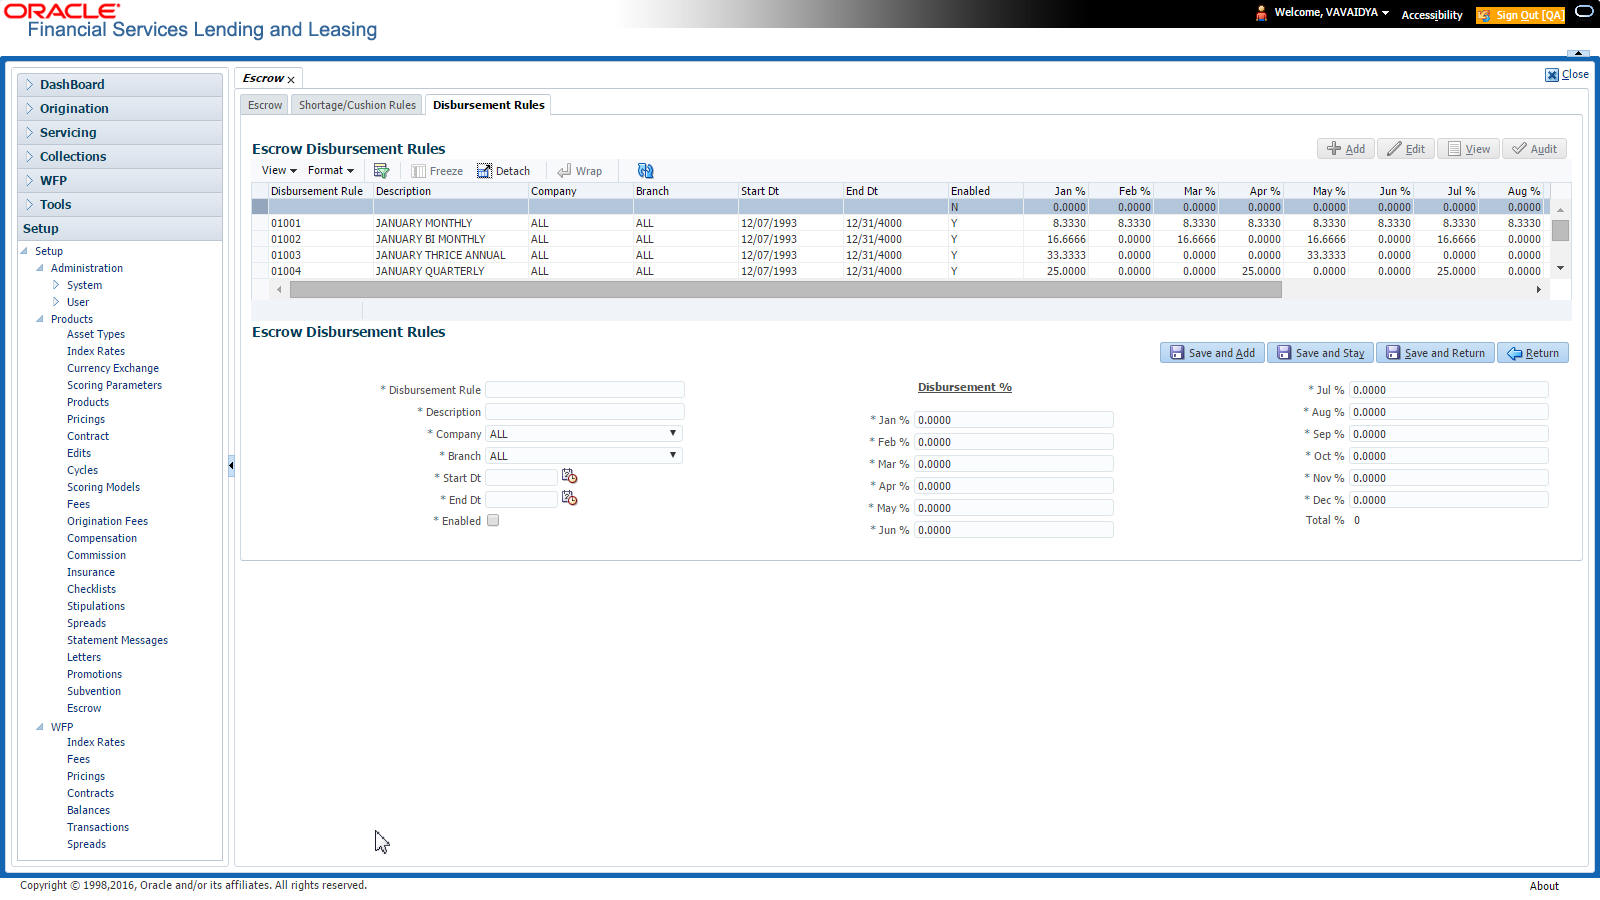
Task: Expand the Servicing accordion section
Action: click(120, 133)
